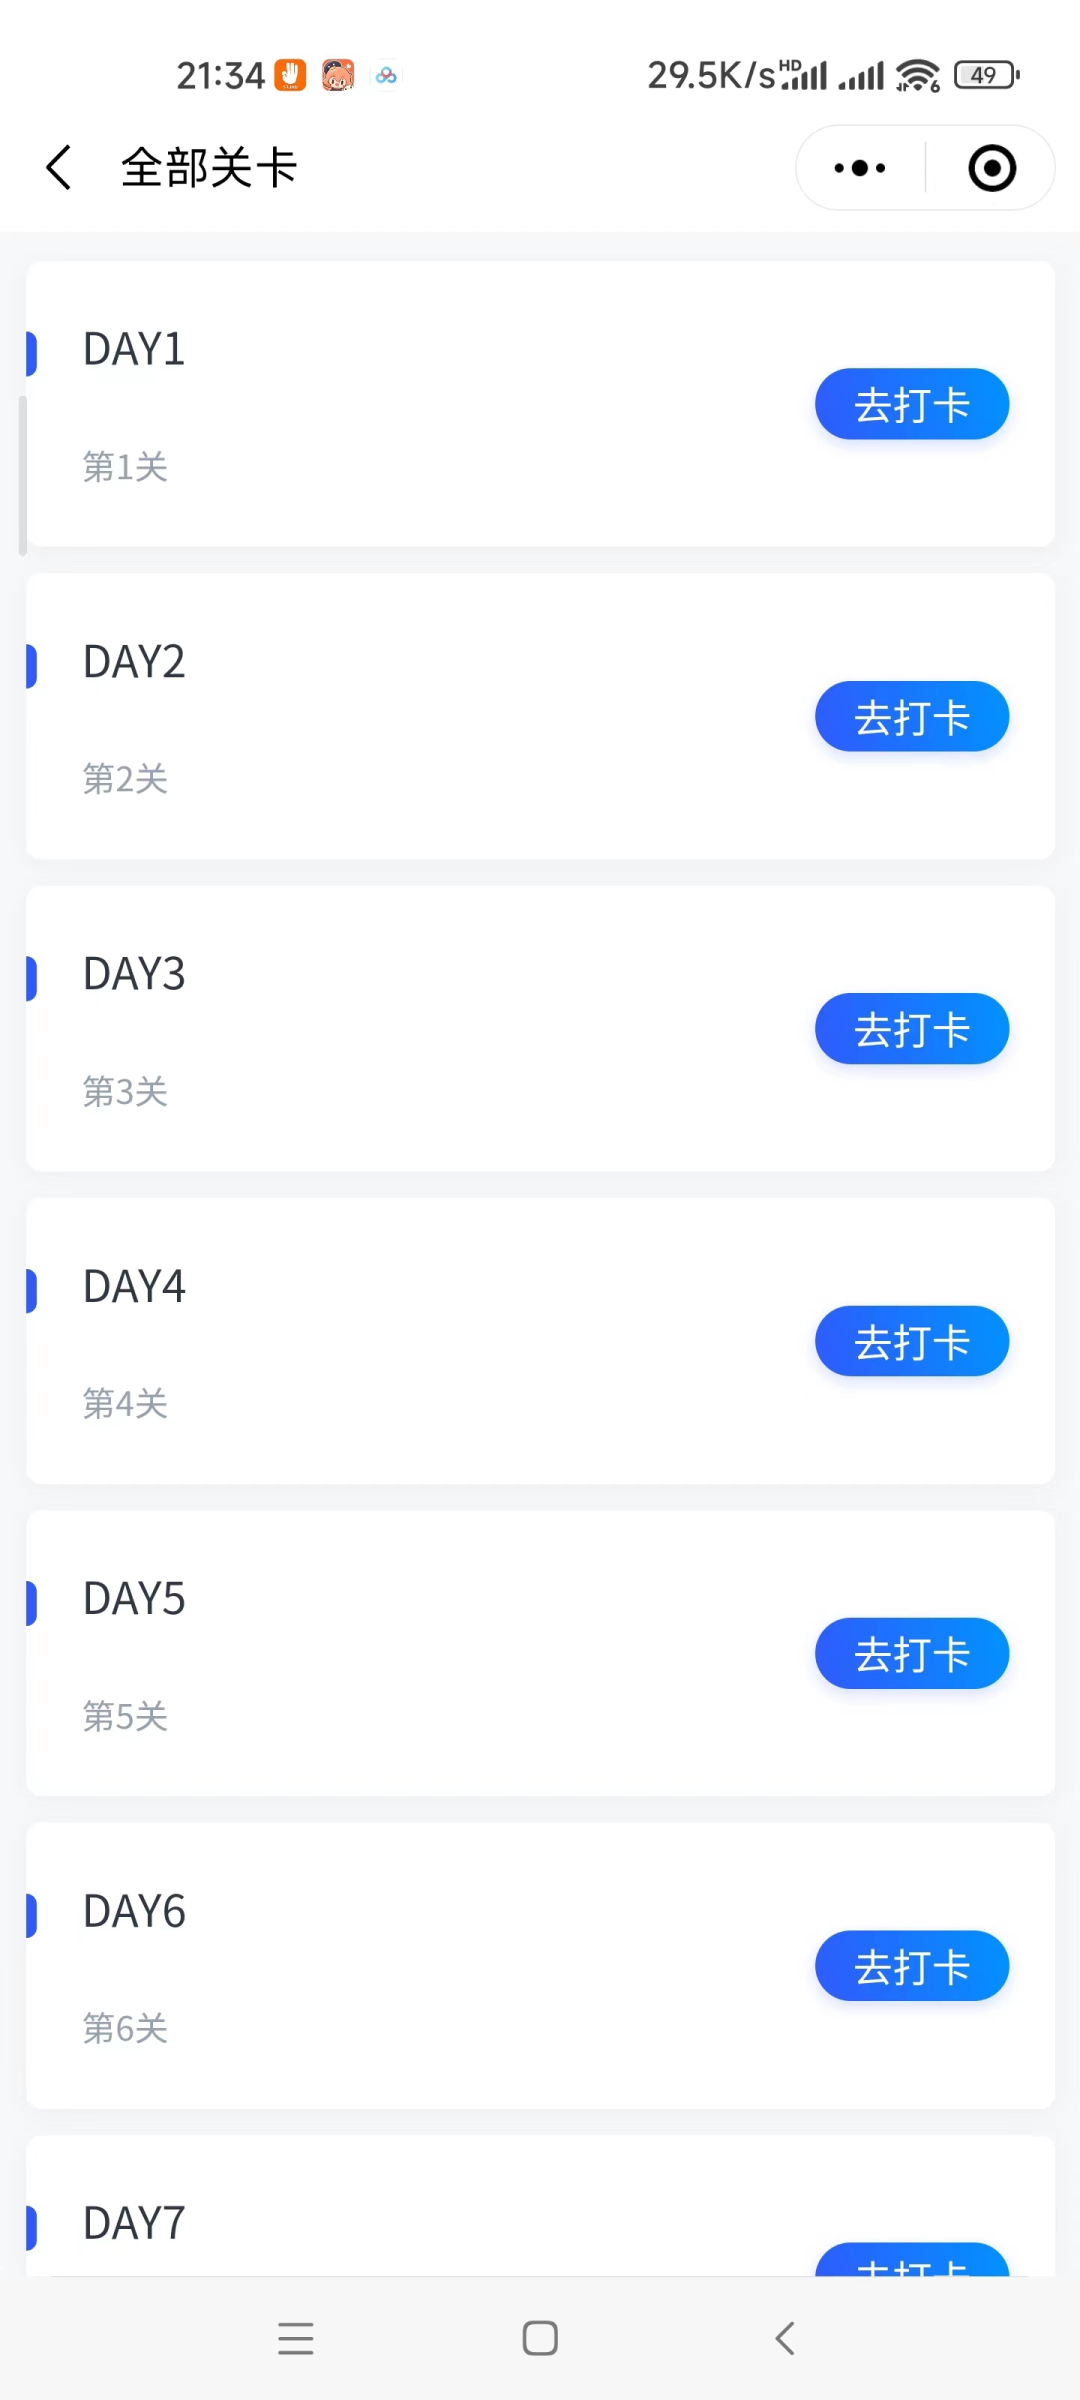
Task: Click the vertical scrollbar at left edge
Action: 22,475
